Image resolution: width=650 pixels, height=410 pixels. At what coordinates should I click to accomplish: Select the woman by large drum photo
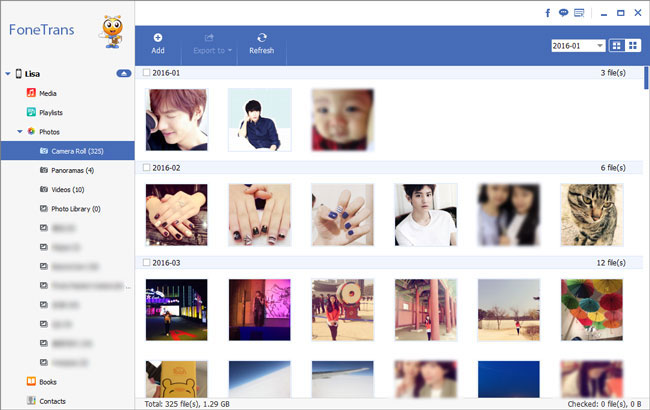pos(342,310)
